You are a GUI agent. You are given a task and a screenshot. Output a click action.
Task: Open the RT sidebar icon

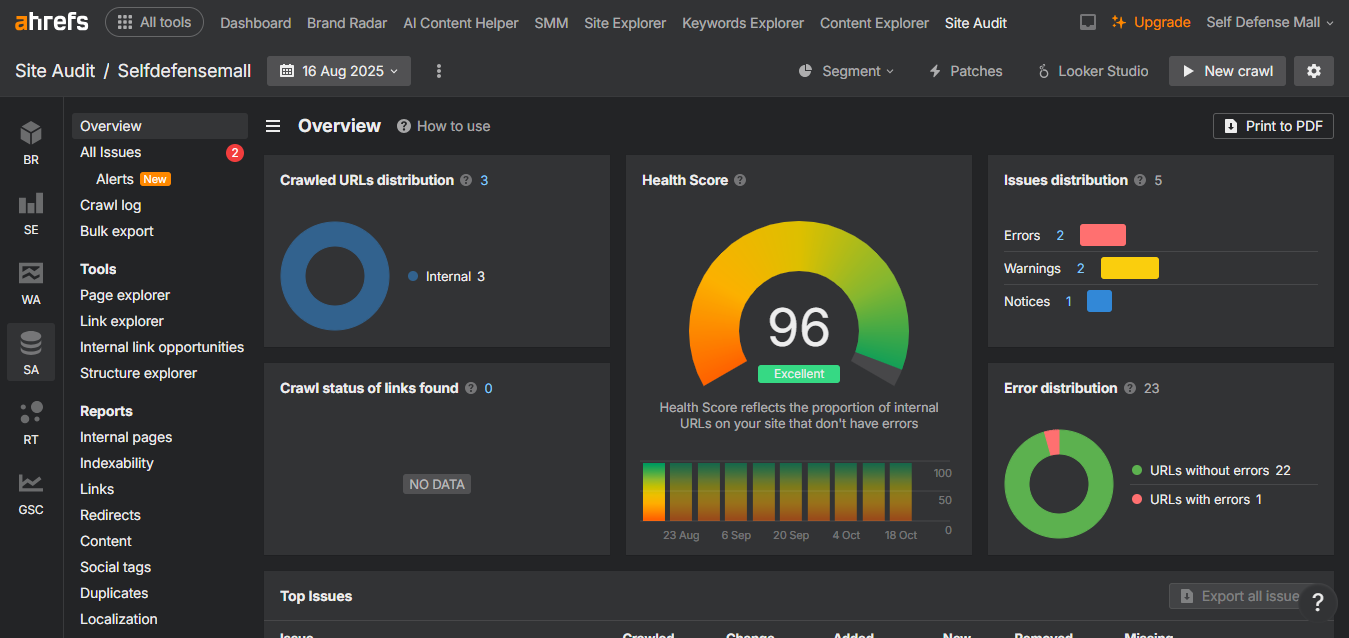coord(31,423)
